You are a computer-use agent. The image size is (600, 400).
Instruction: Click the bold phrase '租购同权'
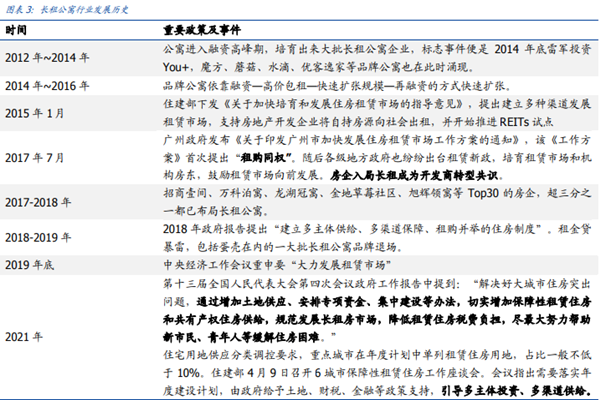[264, 158]
